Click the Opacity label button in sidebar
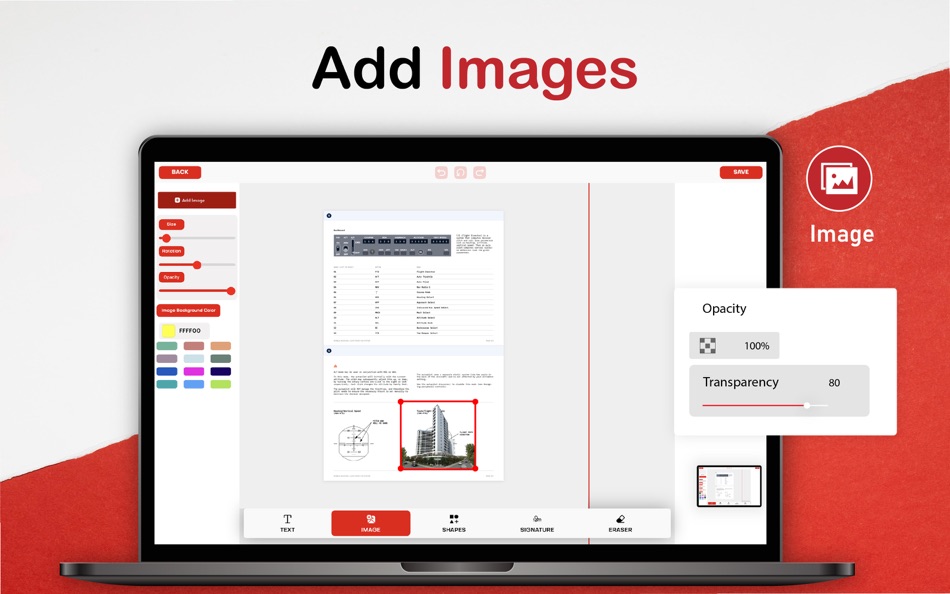Viewport: 950px width, 594px height. tap(171, 277)
